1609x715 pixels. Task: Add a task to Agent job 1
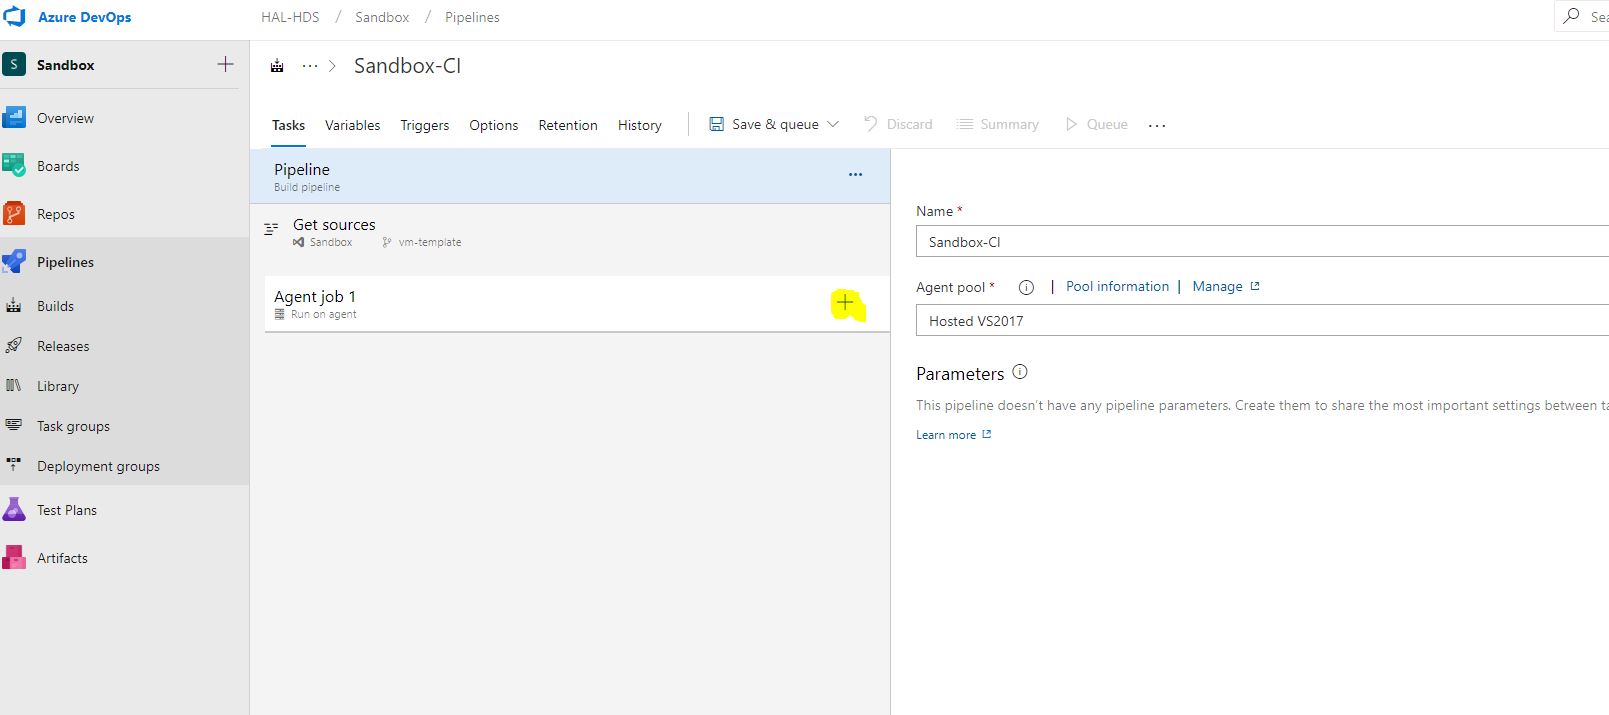[x=845, y=302]
